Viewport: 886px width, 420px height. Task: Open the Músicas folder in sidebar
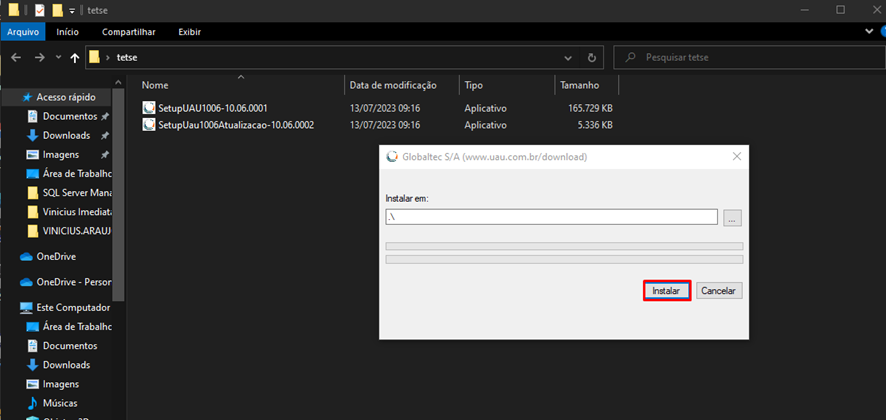coord(62,403)
